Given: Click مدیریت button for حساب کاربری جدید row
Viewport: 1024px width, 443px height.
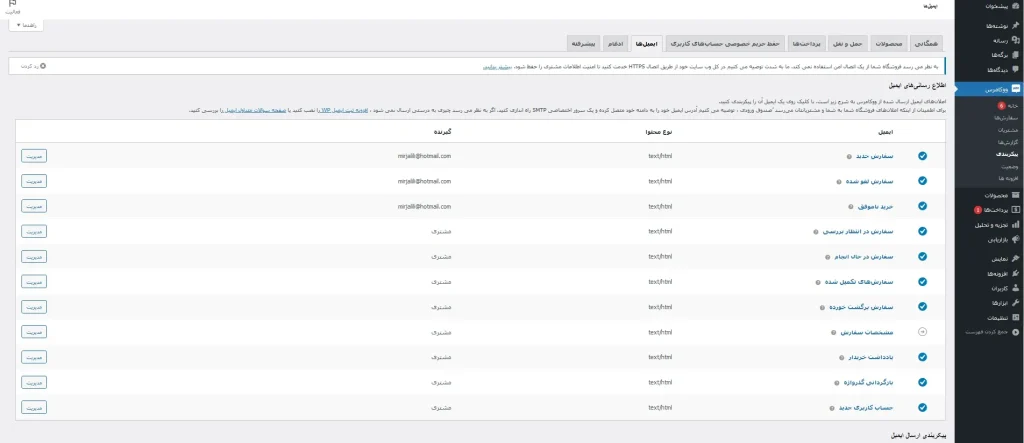Looking at the screenshot, I should (34, 406).
